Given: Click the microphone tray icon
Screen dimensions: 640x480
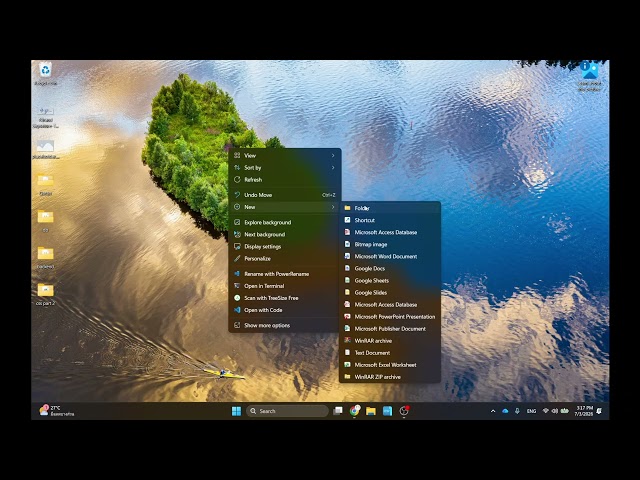Looking at the screenshot, I should [517, 411].
